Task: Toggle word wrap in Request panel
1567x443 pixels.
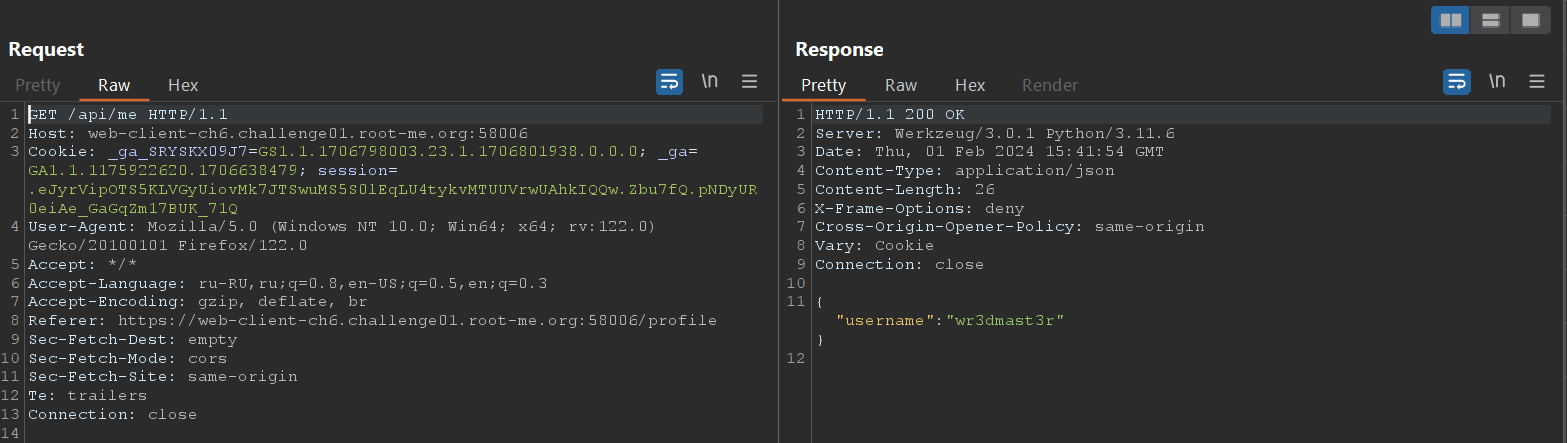Action: [x=669, y=82]
